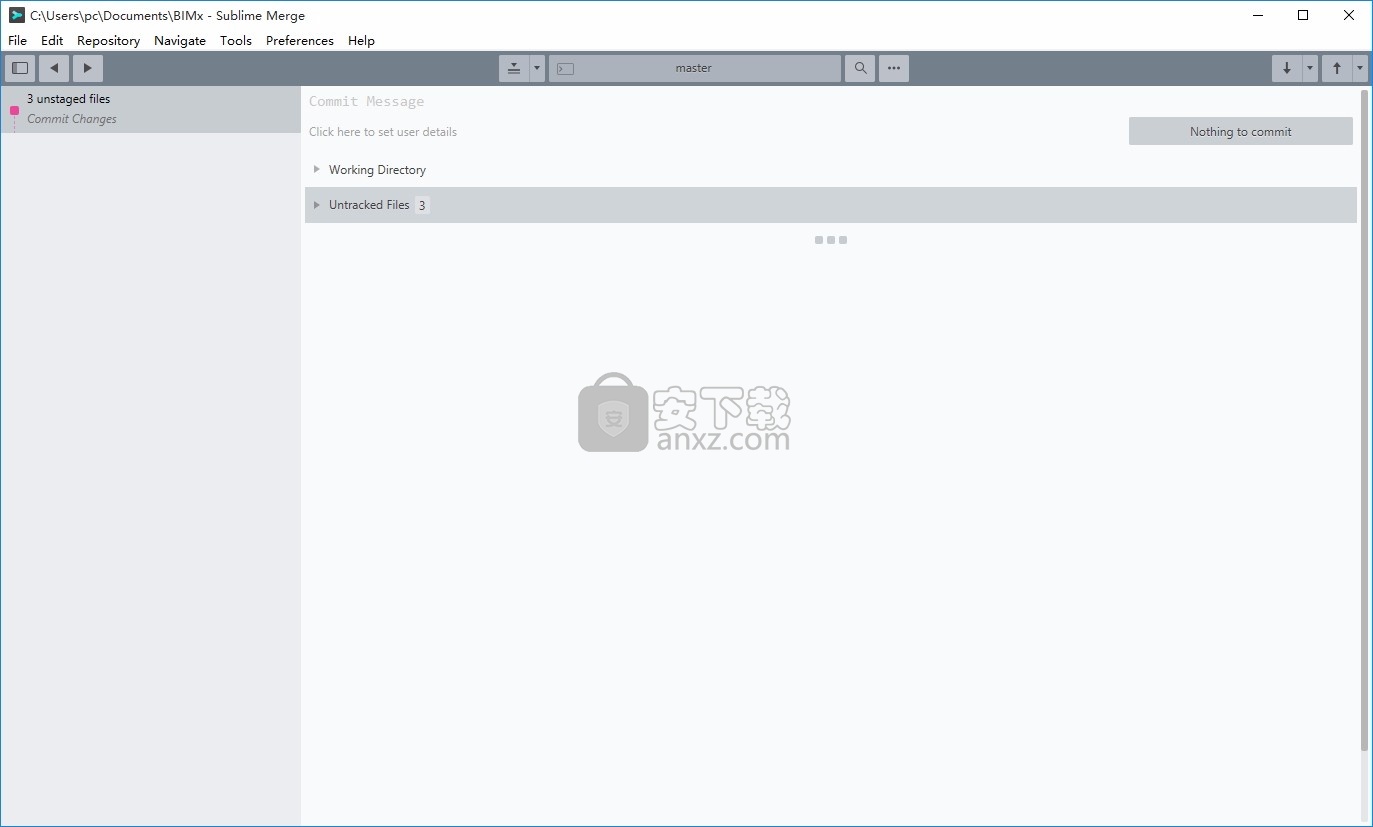Open the Tools menu
The height and width of the screenshot is (827, 1373).
tap(236, 41)
